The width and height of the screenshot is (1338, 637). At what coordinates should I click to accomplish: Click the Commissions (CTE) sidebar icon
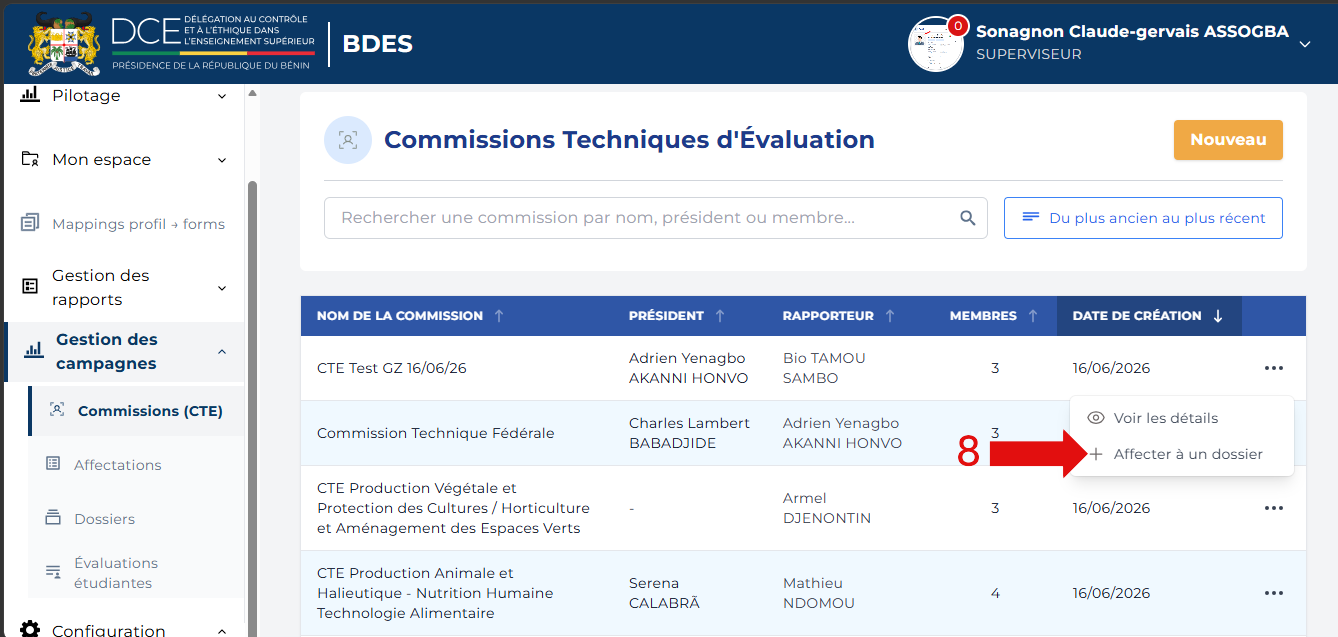click(x=57, y=410)
